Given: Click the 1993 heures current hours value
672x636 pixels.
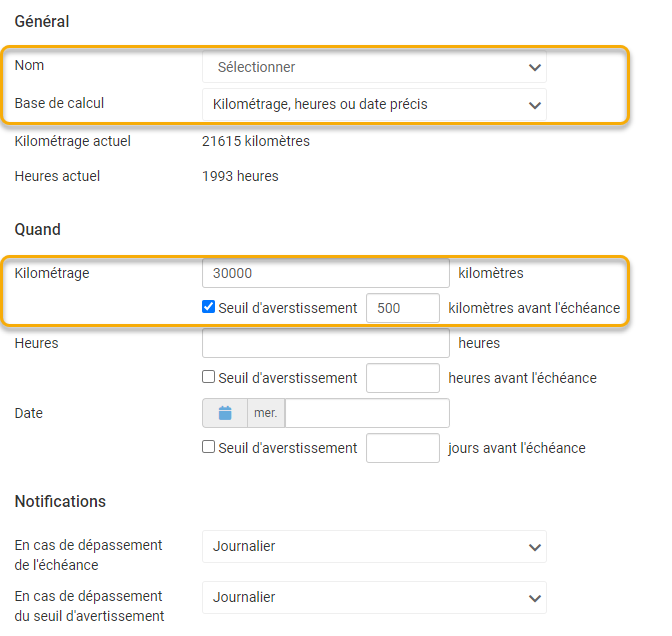Looking at the screenshot, I should [240, 176].
